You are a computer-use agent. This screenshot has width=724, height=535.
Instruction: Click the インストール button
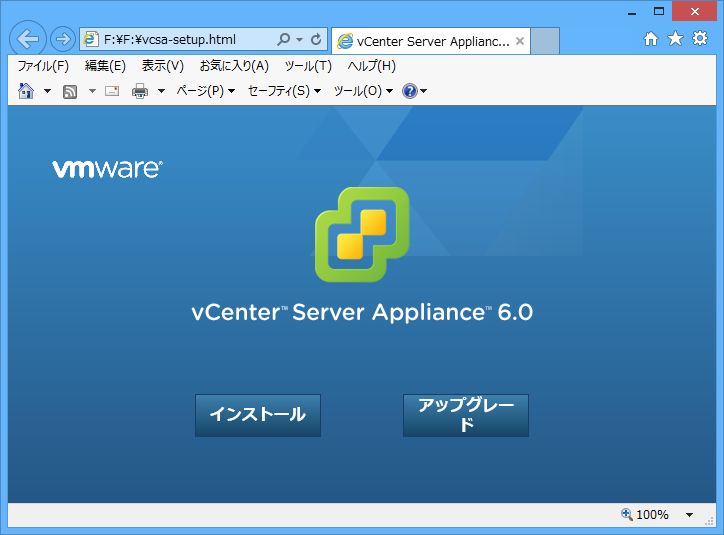point(258,415)
